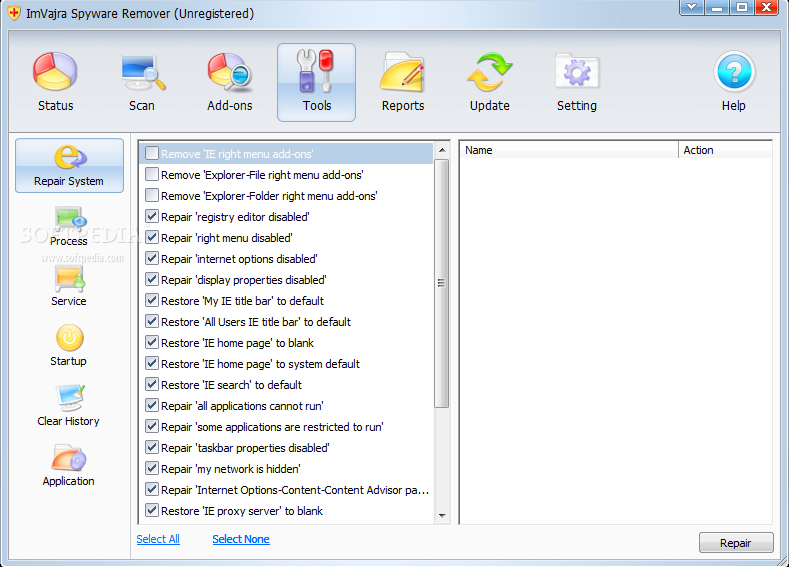Screen dimensions: 789x567
Task: Uncheck Repair 'right menu disabled'
Action: (x=151, y=237)
